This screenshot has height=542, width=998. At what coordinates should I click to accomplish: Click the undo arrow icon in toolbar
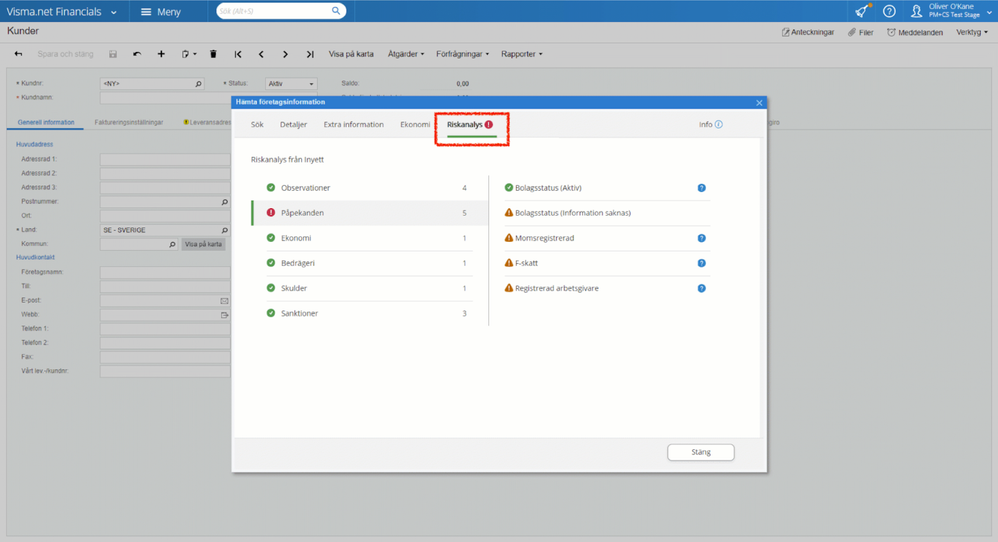point(137,54)
